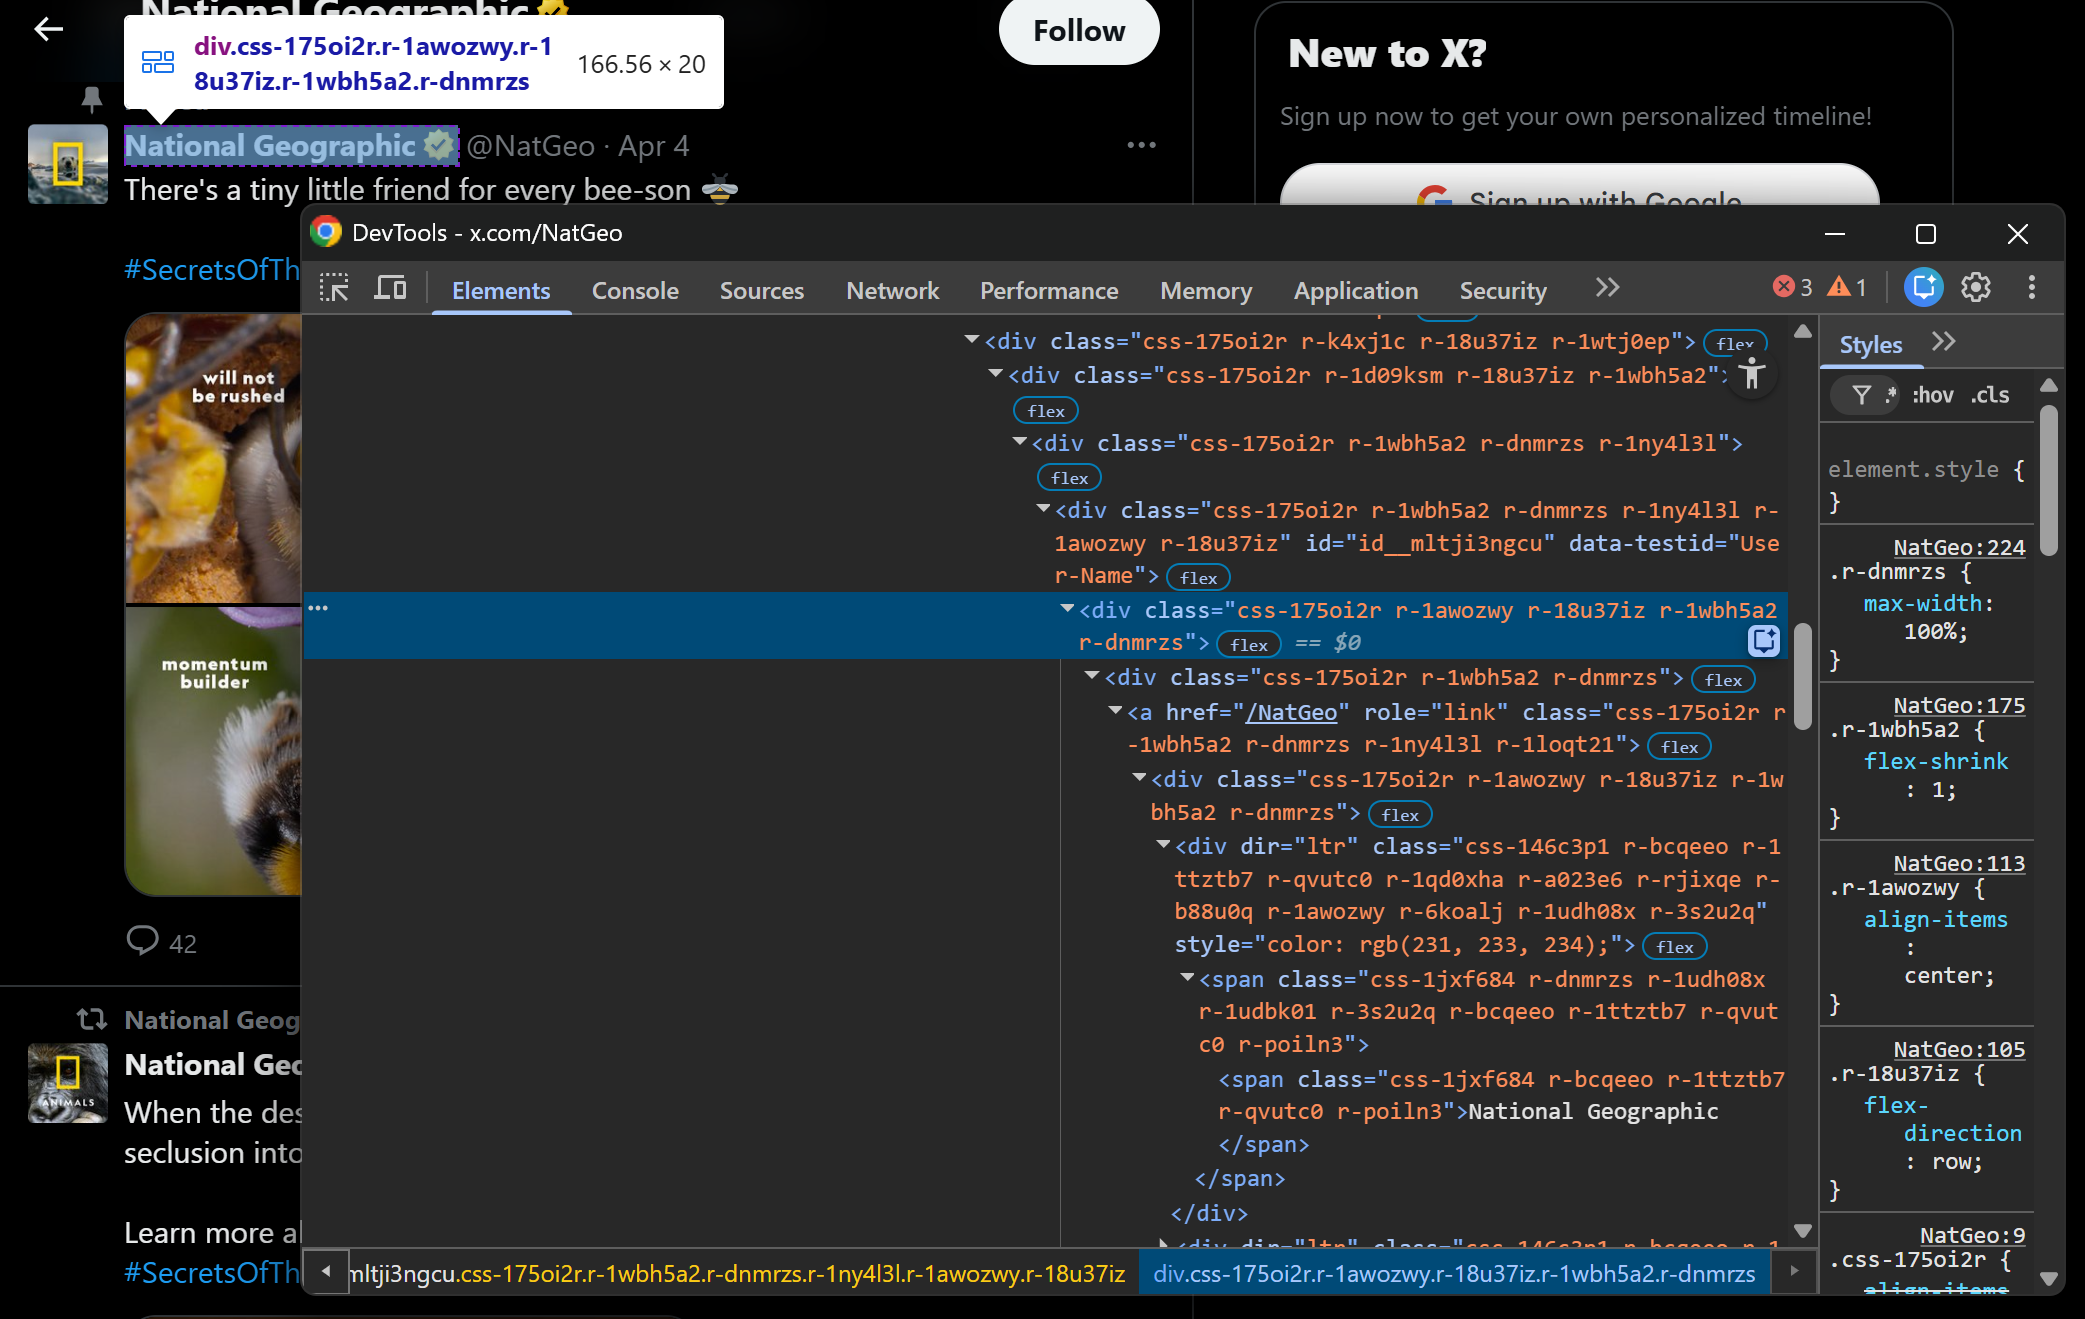Open the Memory tab
The image size is (2085, 1319).
pos(1206,290)
